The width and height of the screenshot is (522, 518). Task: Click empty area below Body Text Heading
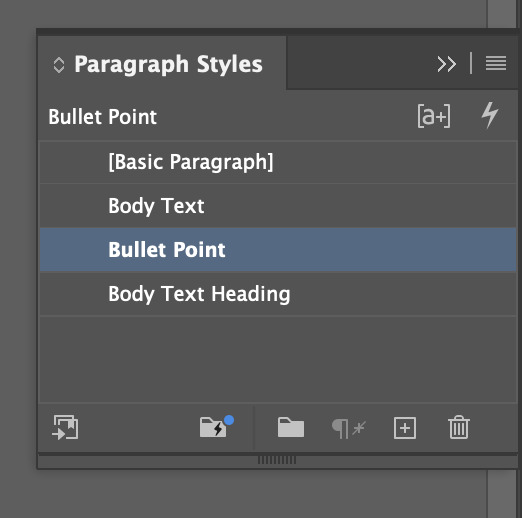tap(278, 359)
